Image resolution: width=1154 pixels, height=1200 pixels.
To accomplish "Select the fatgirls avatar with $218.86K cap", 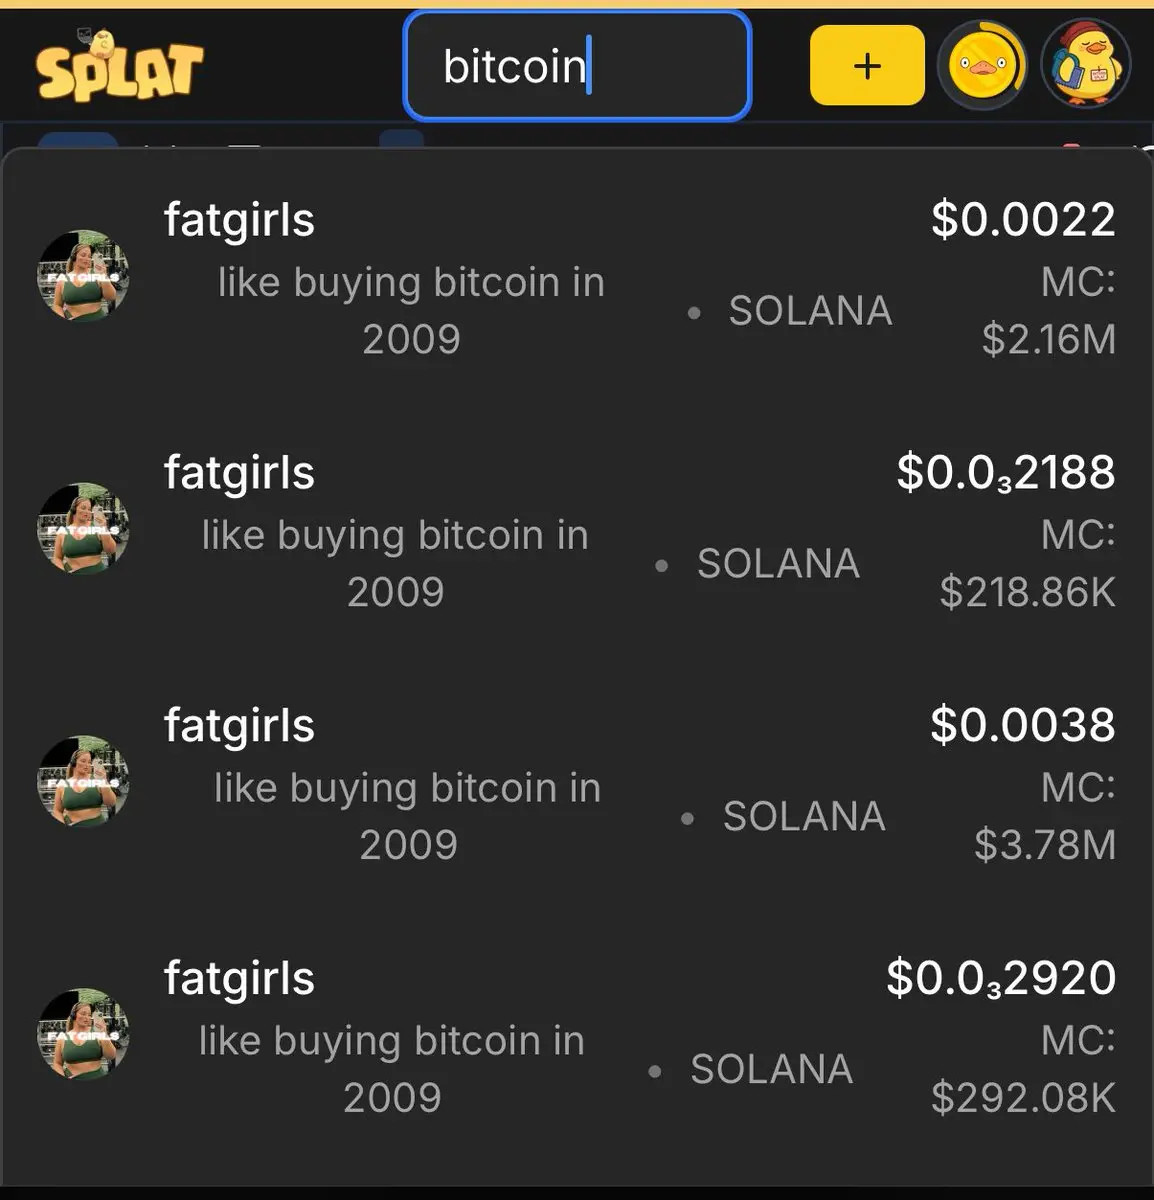I will (83, 530).
